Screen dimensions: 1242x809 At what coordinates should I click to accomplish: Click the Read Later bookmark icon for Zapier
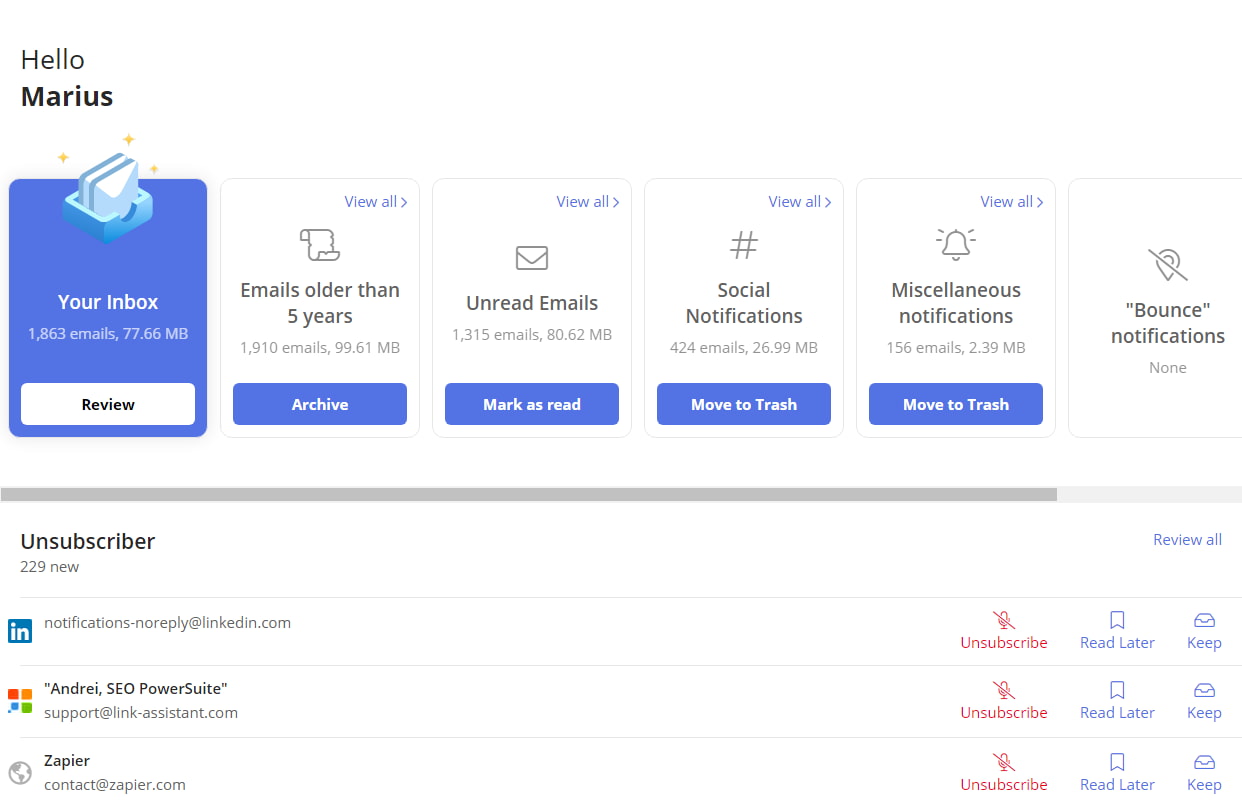[1117, 762]
